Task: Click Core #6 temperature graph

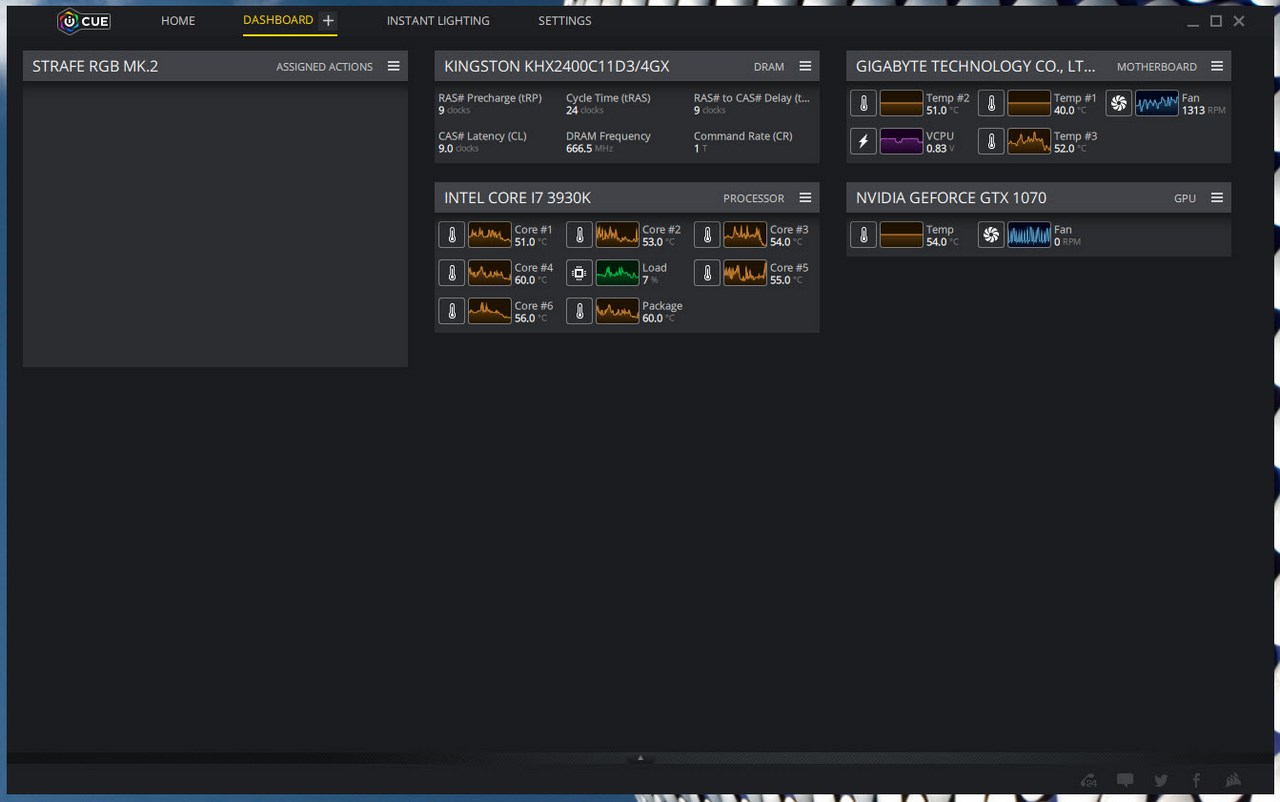Action: pos(490,311)
